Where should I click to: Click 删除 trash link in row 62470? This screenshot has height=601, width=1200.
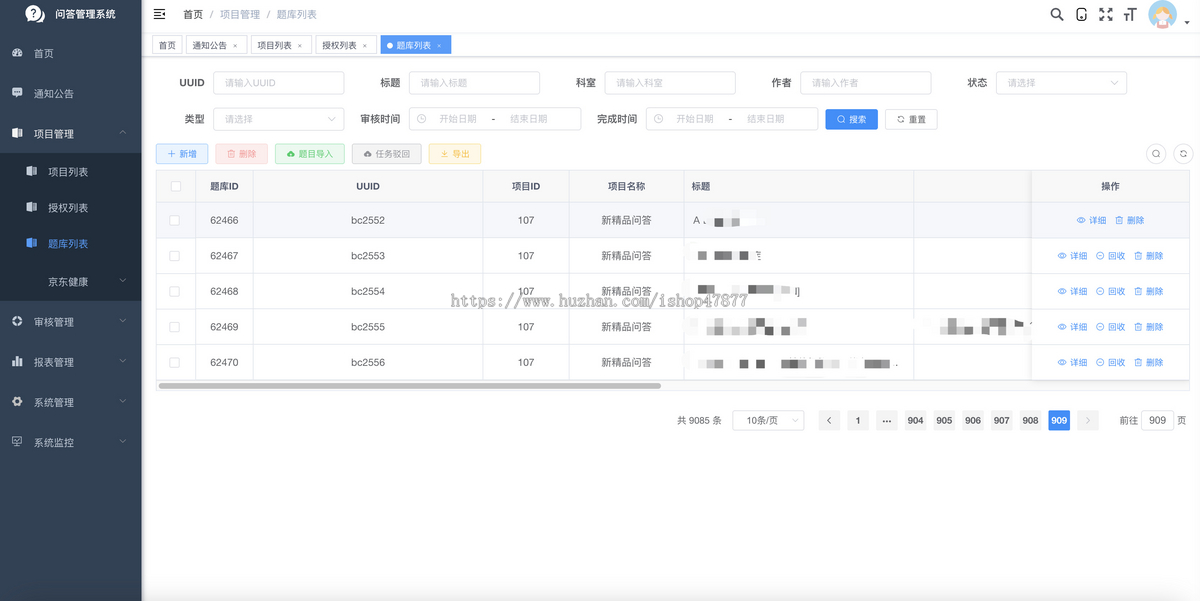pos(1148,362)
